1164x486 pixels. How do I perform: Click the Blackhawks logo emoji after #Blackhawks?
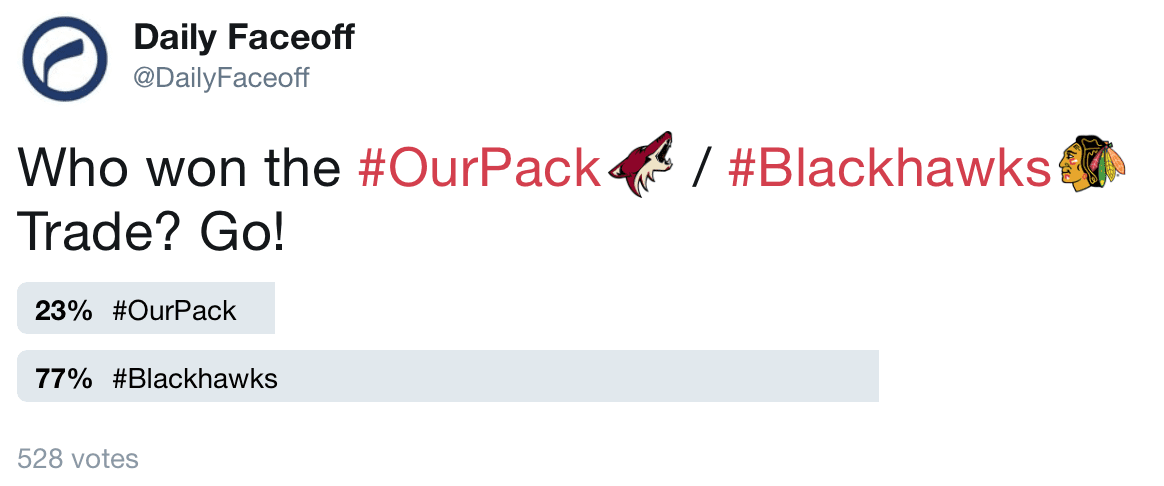tap(1091, 166)
